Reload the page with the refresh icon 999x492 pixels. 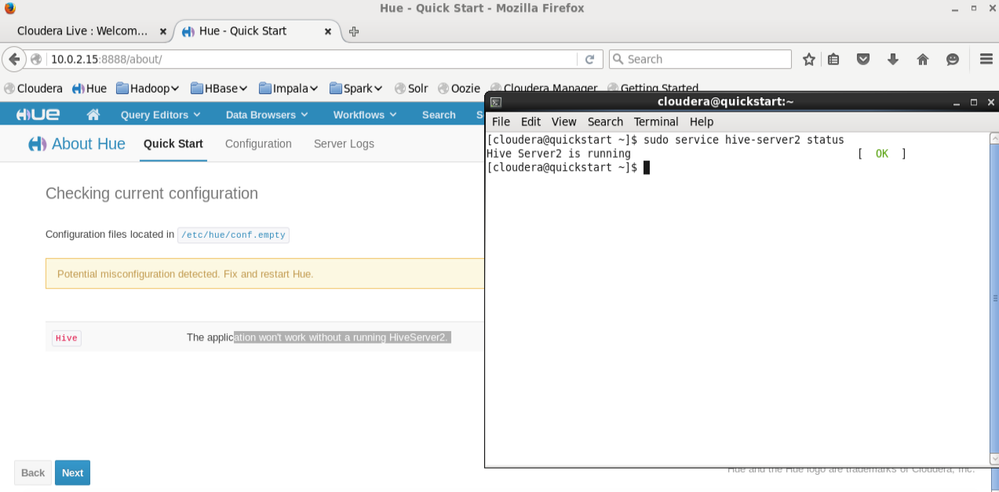pos(589,59)
